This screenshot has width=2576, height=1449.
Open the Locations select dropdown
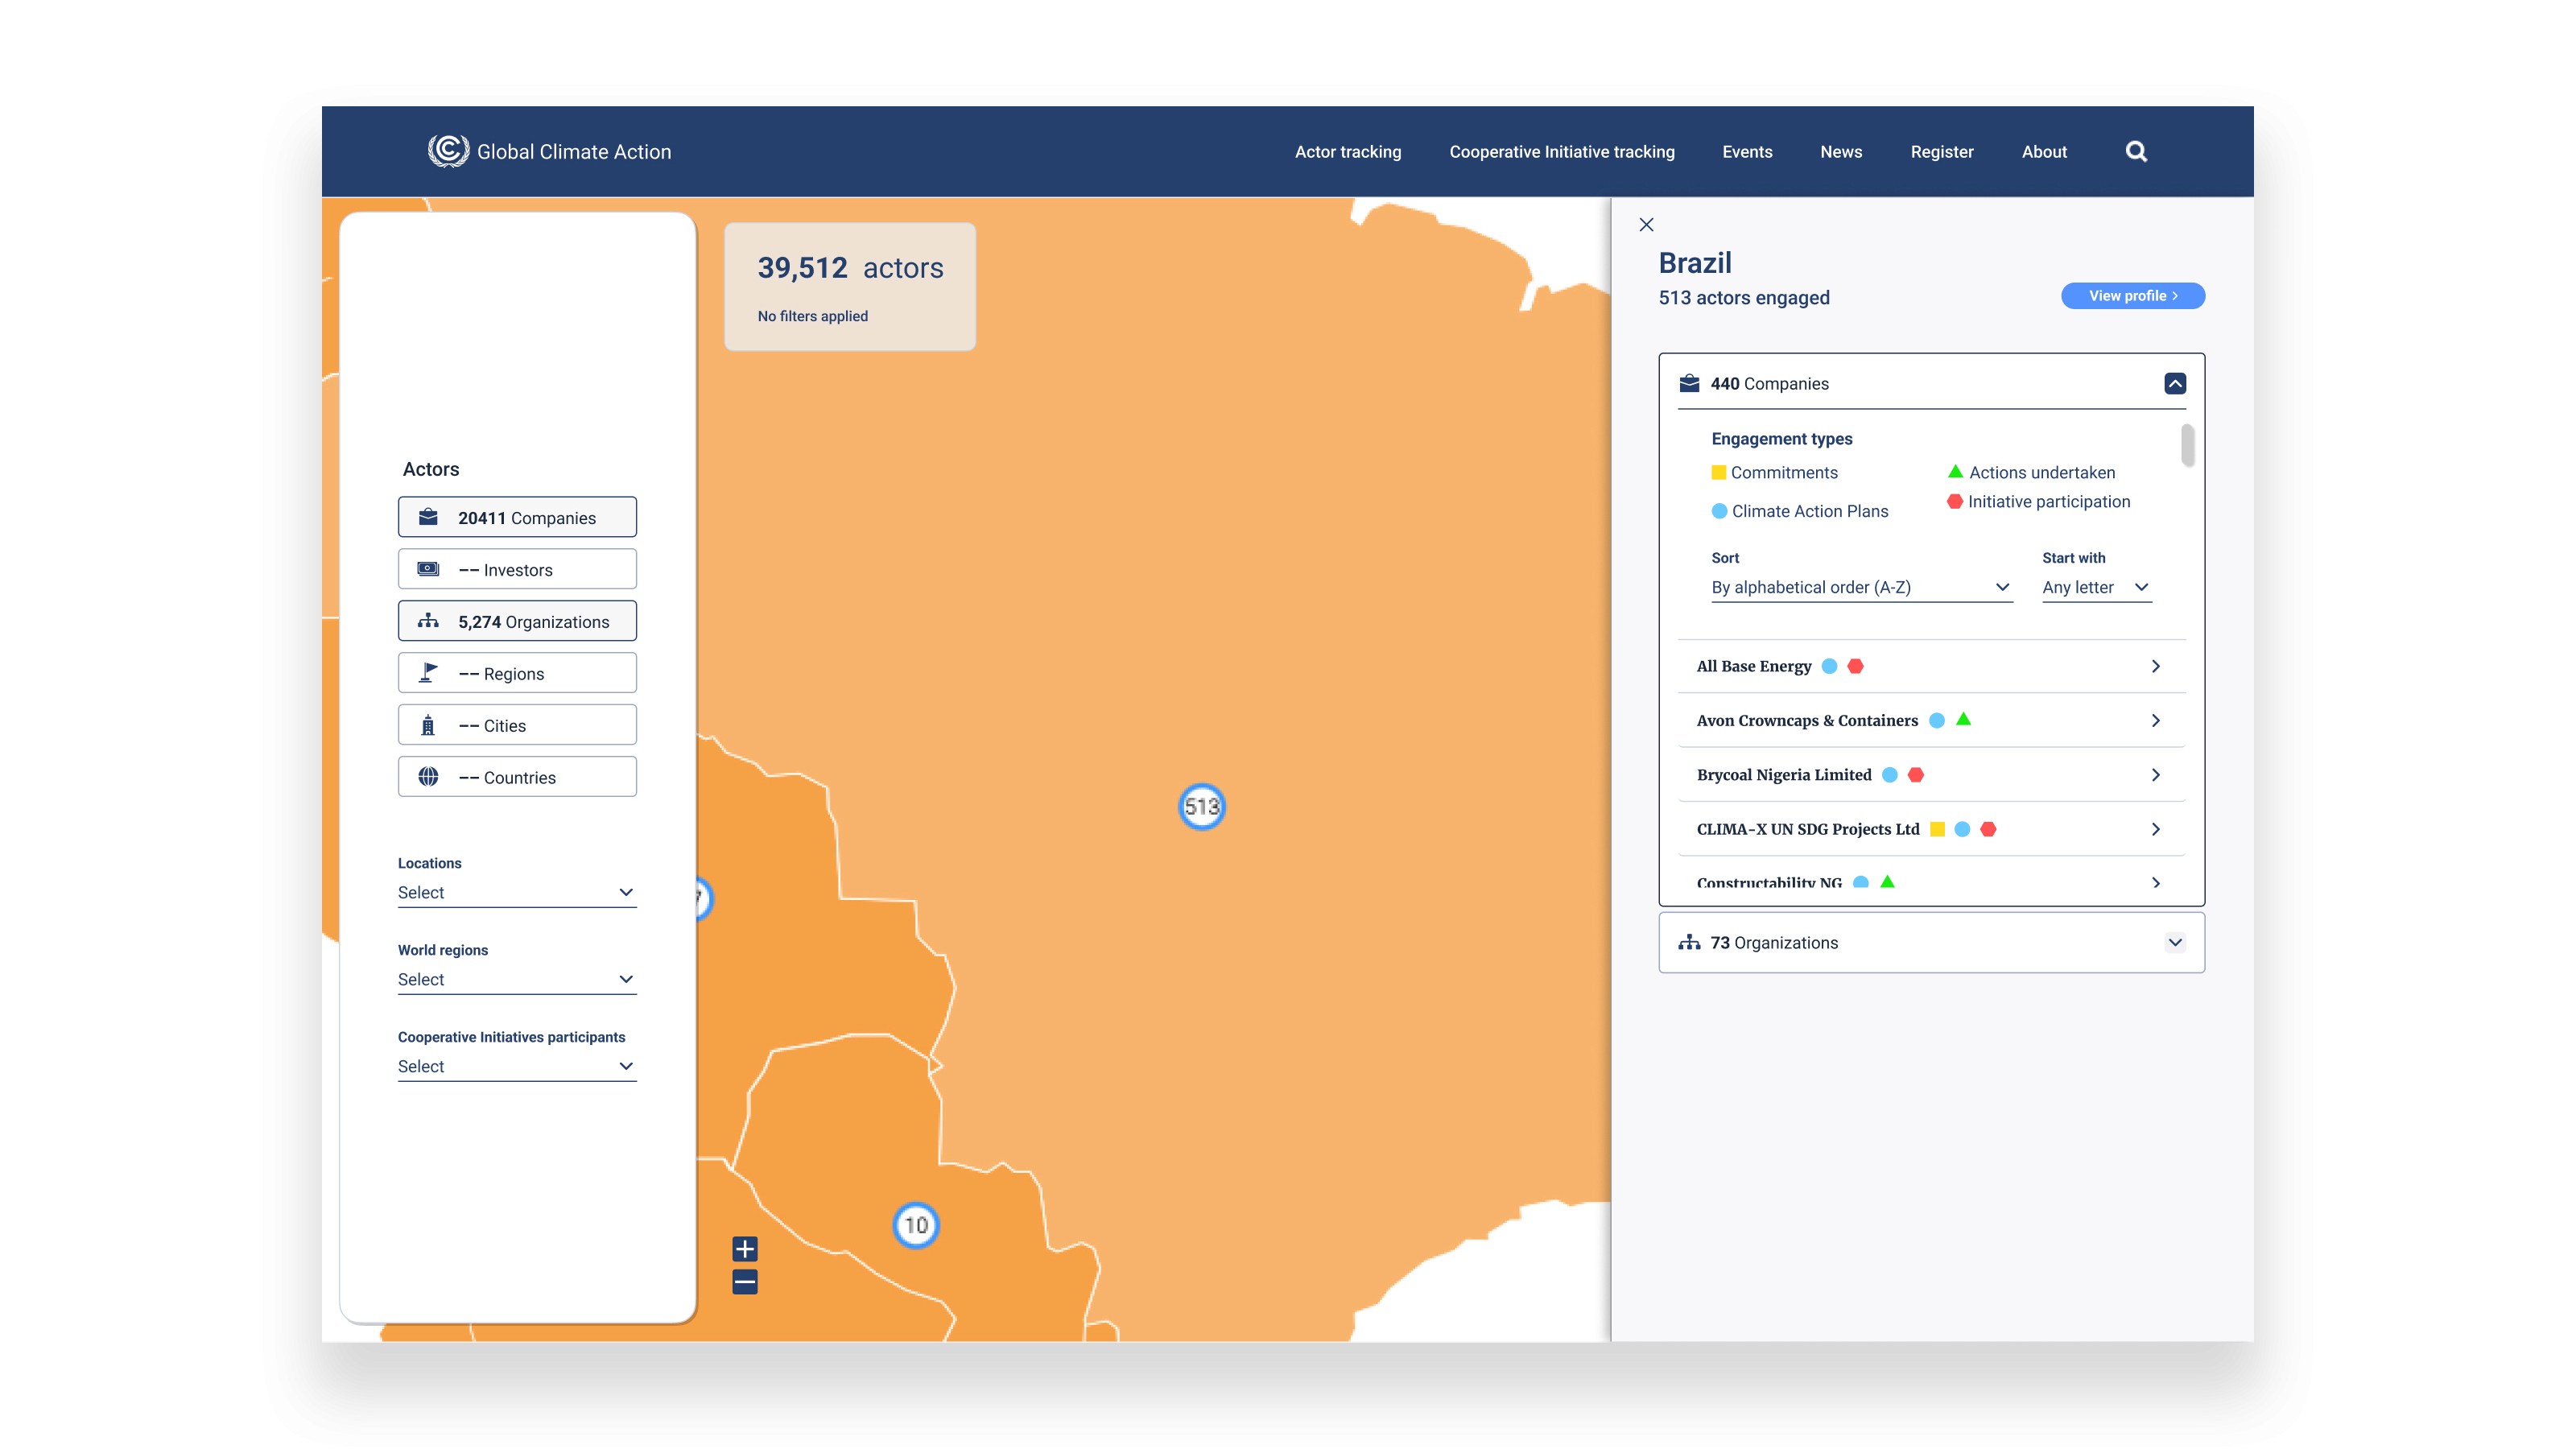[x=516, y=893]
